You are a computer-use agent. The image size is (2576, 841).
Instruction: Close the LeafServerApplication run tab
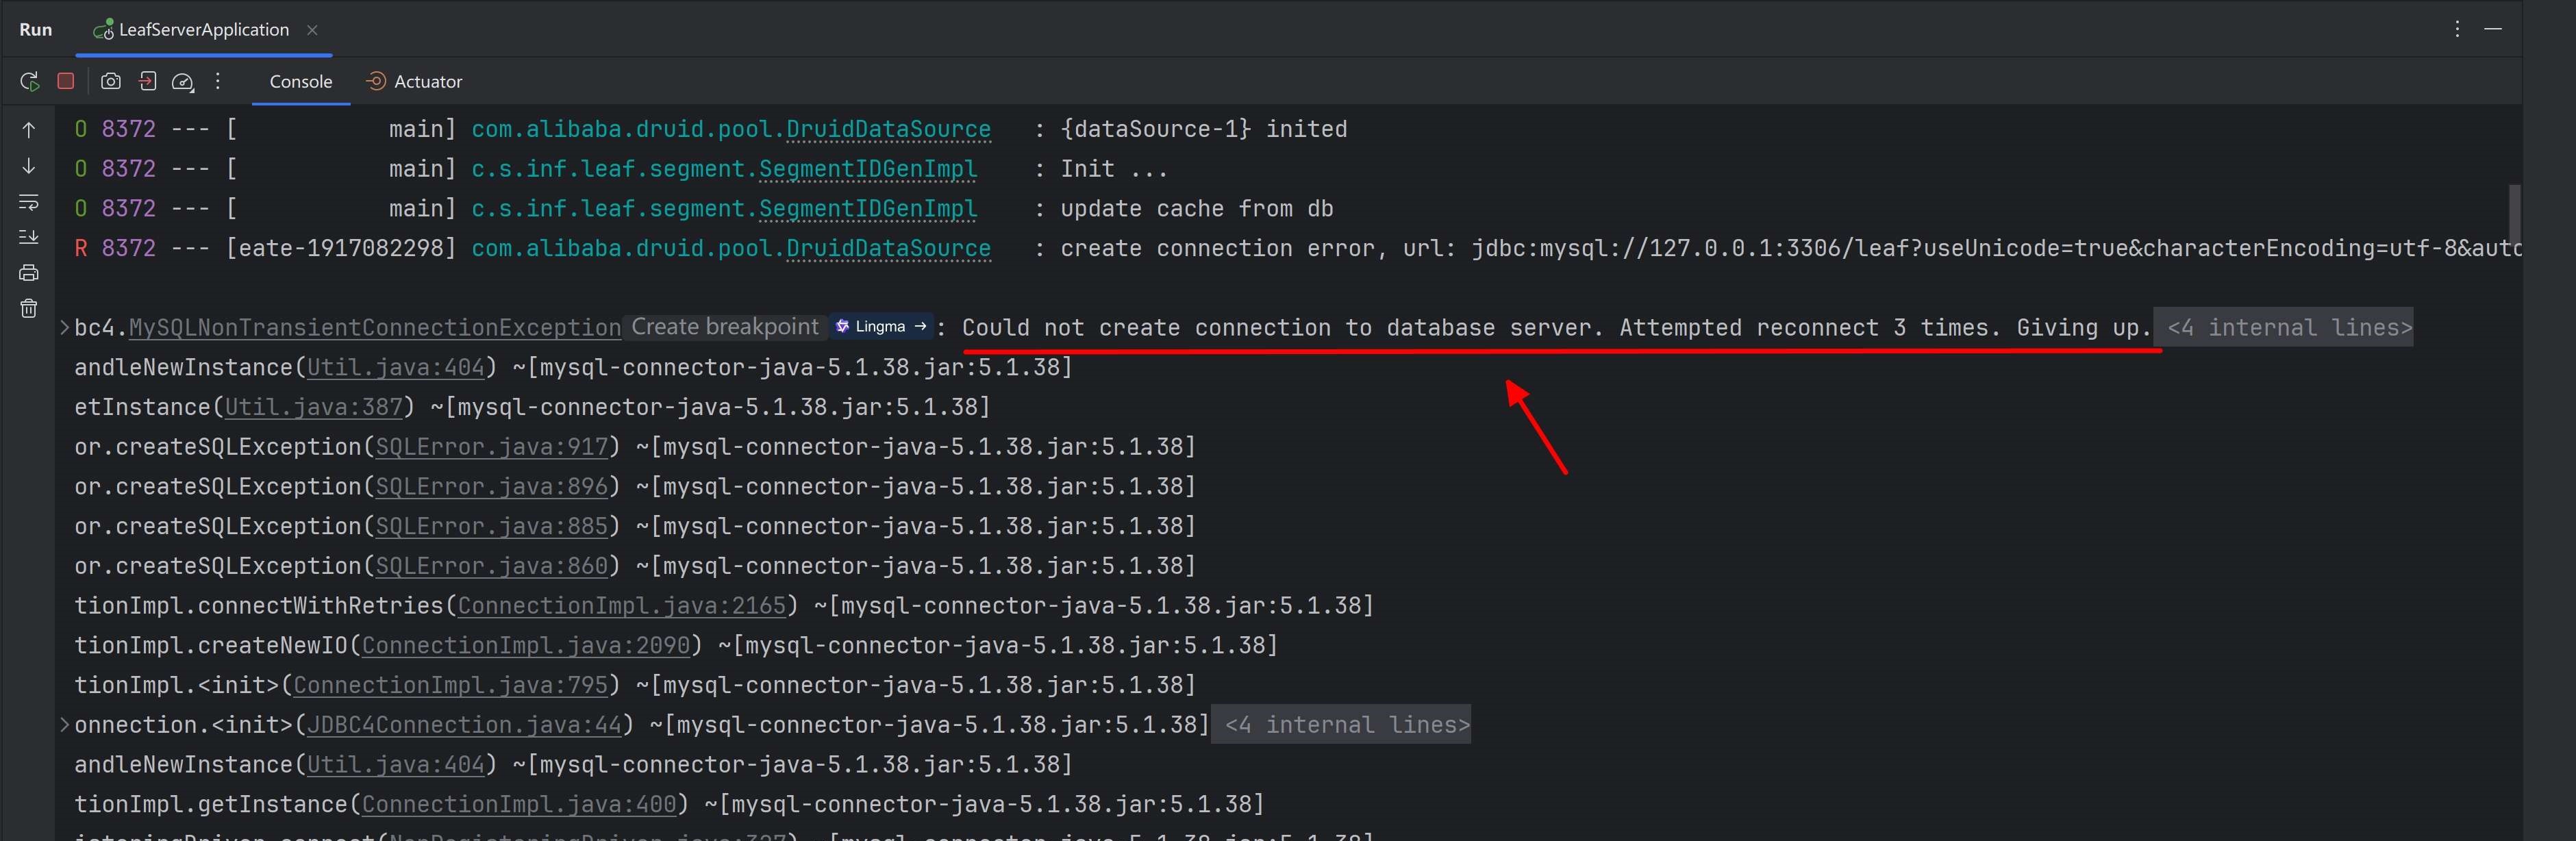click(x=312, y=30)
